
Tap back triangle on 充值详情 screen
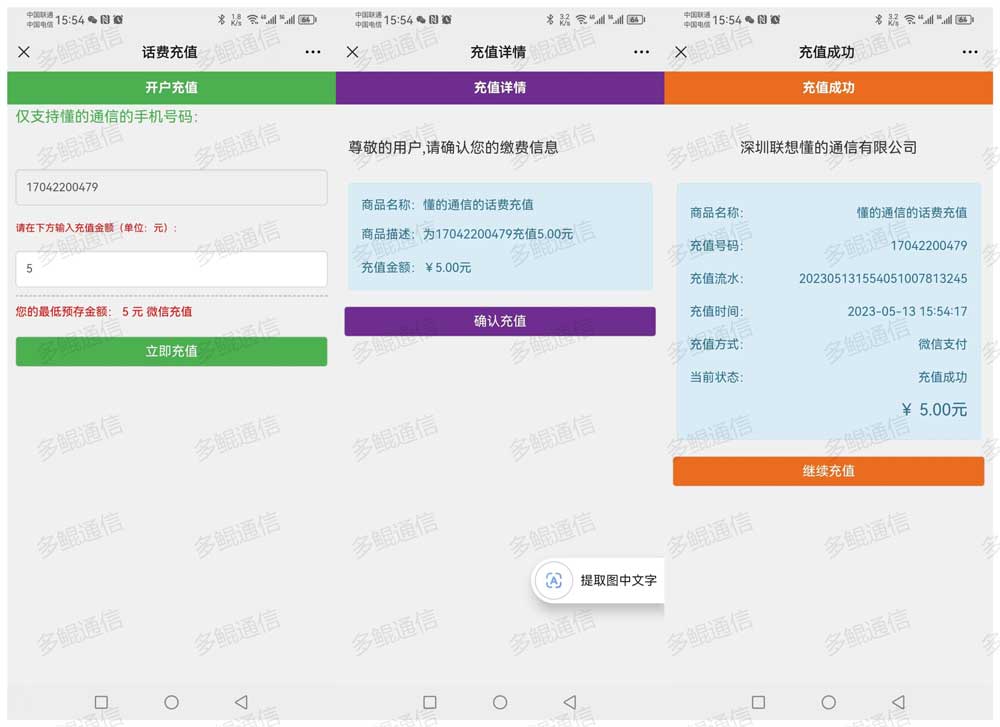570,702
